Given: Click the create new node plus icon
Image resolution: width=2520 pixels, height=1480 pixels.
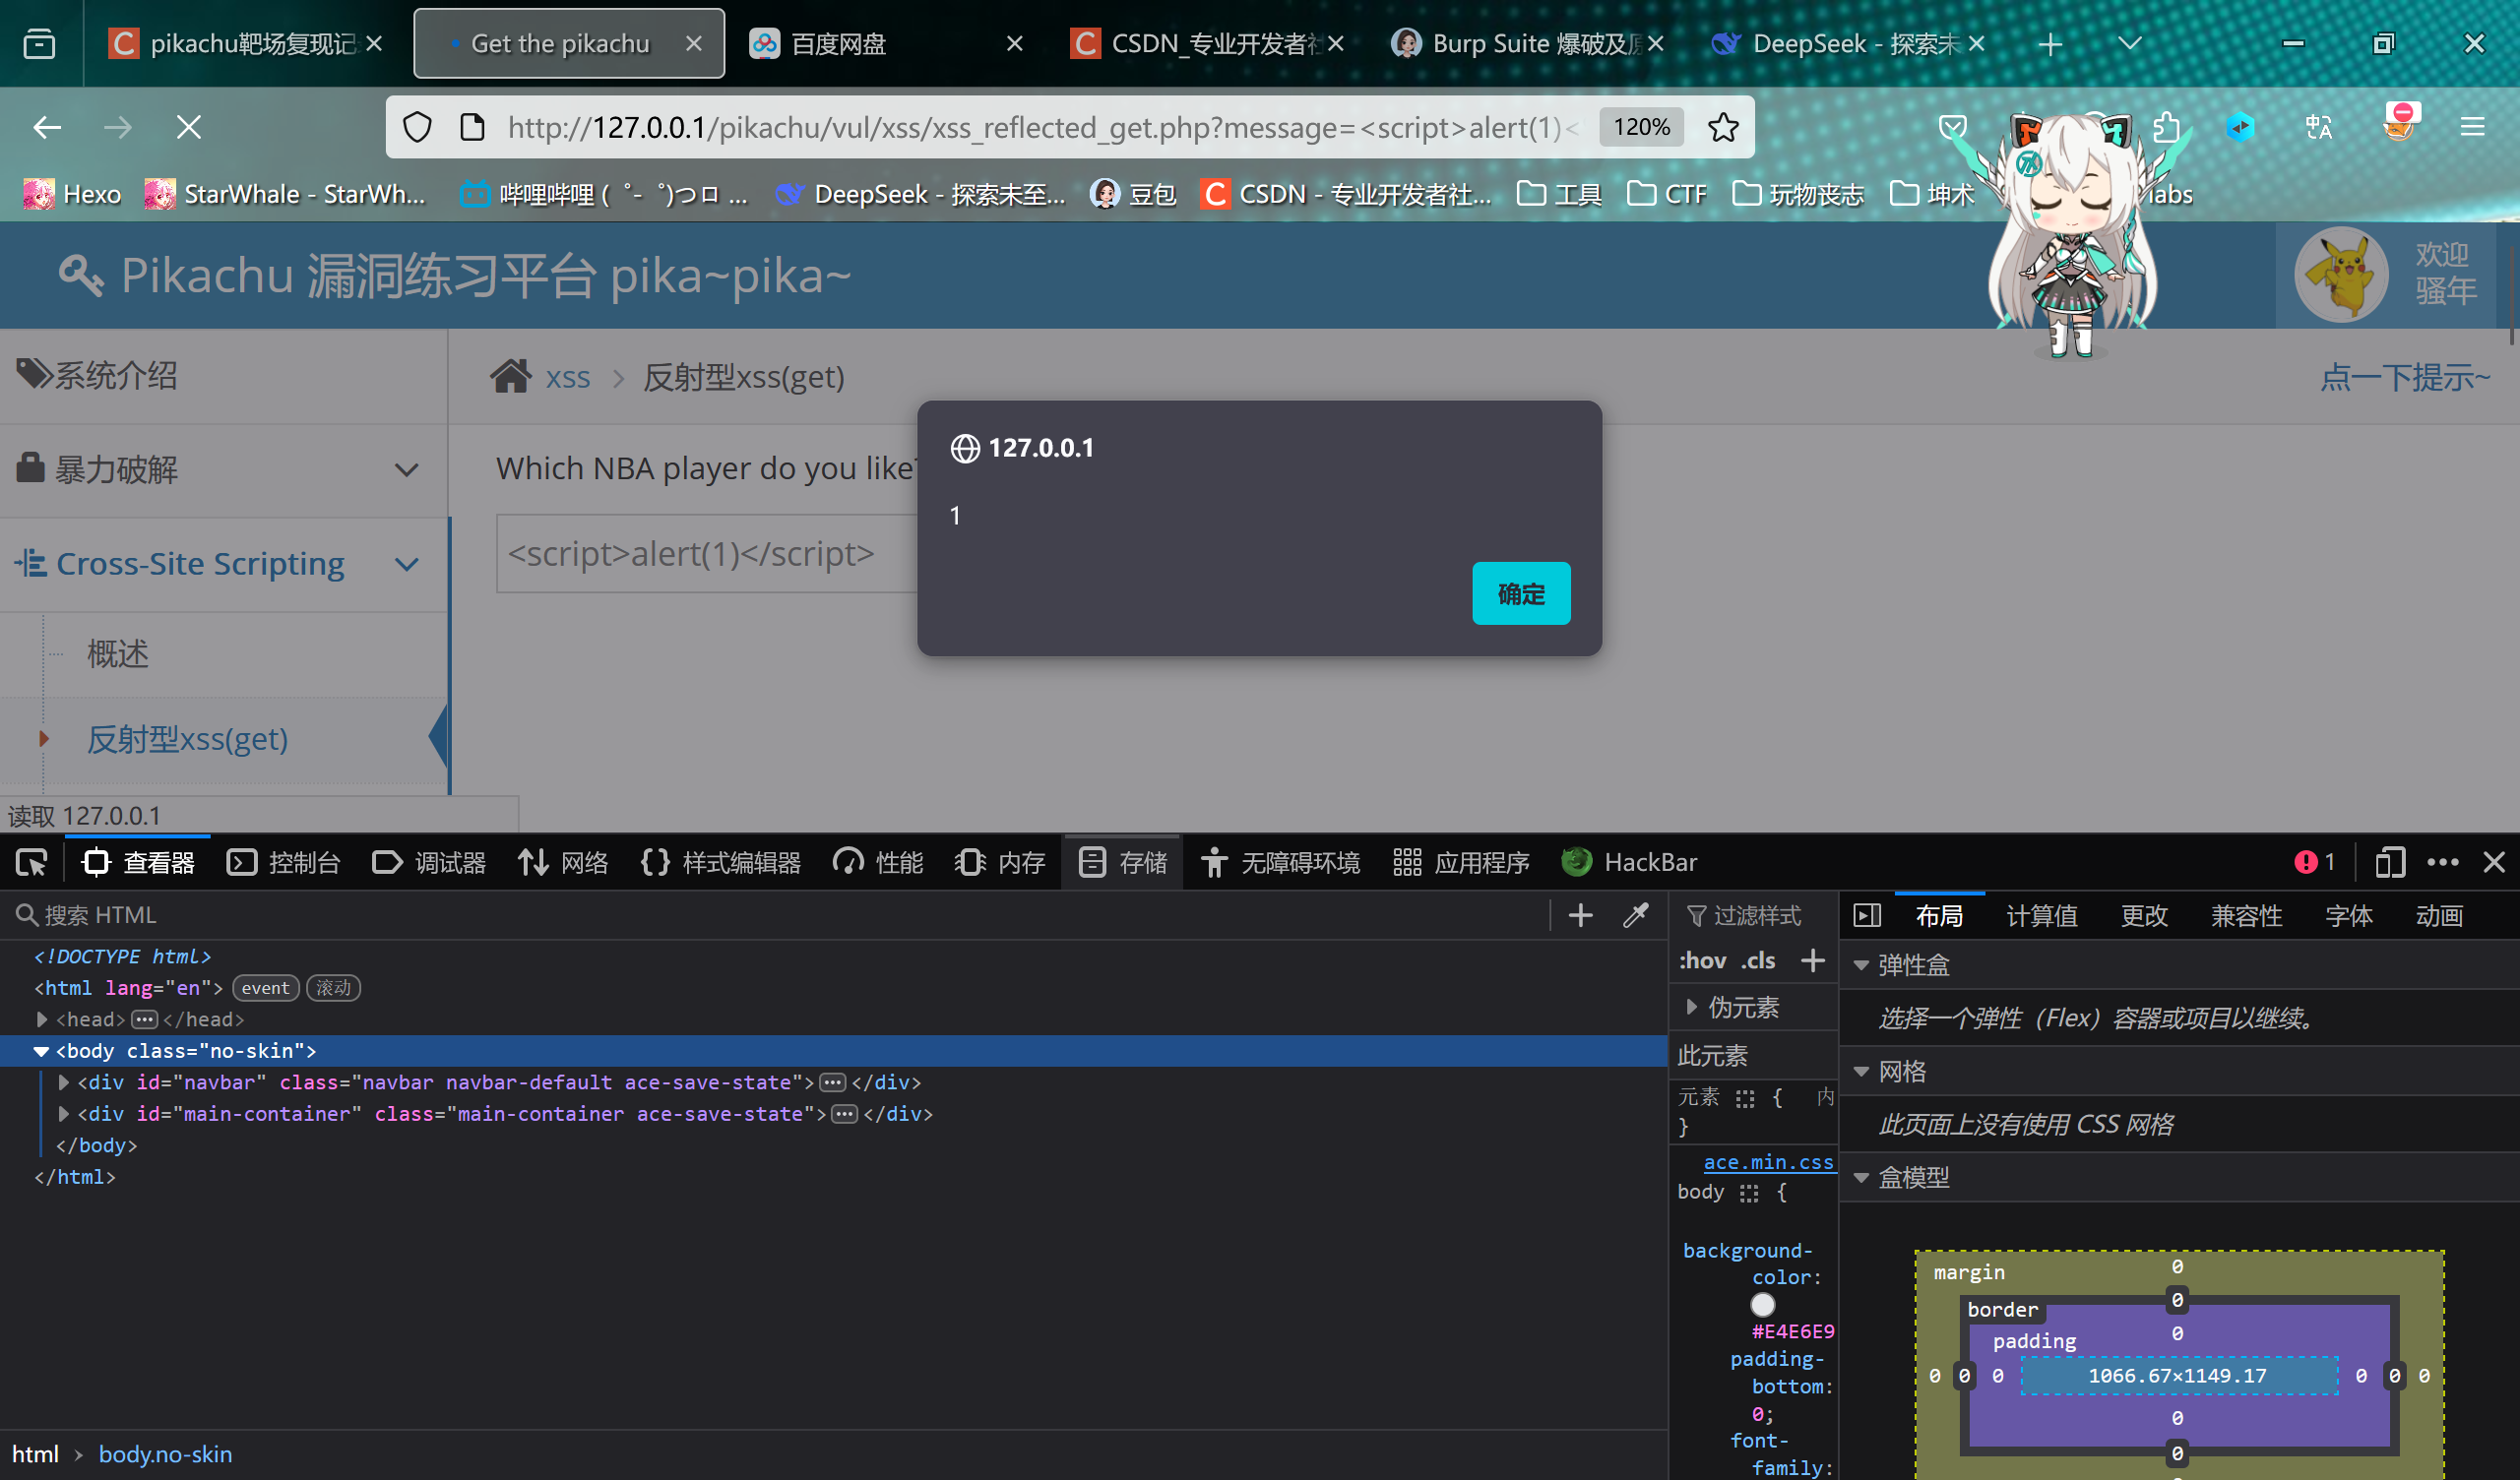Looking at the screenshot, I should (1580, 915).
